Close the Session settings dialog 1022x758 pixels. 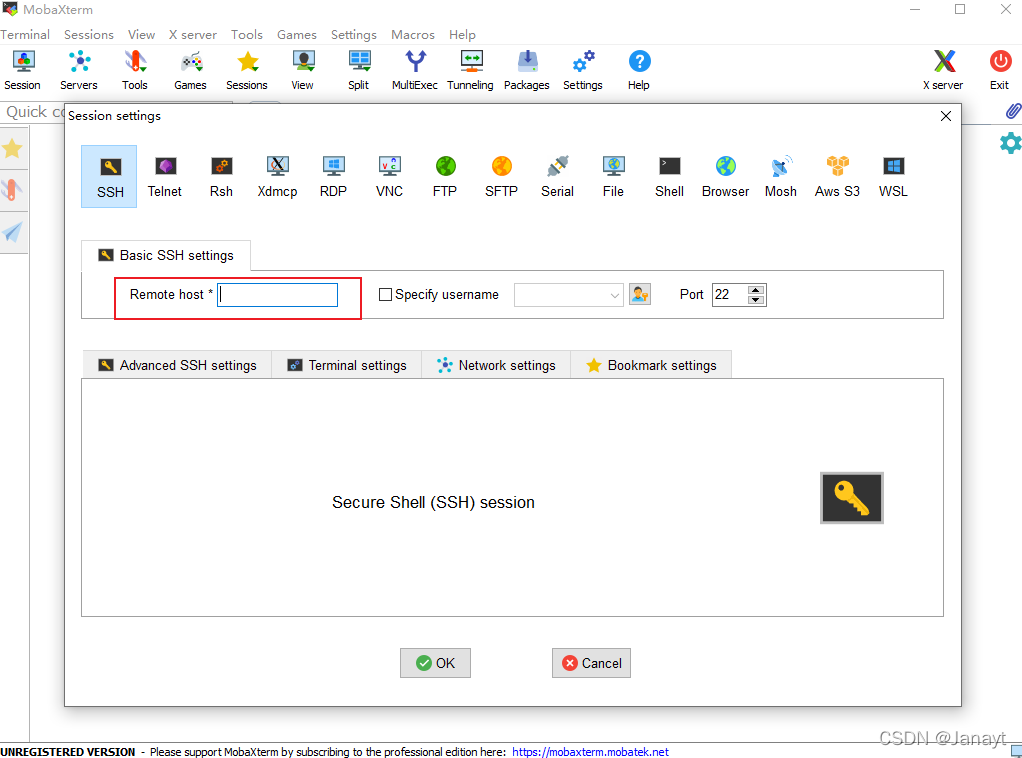(x=946, y=116)
